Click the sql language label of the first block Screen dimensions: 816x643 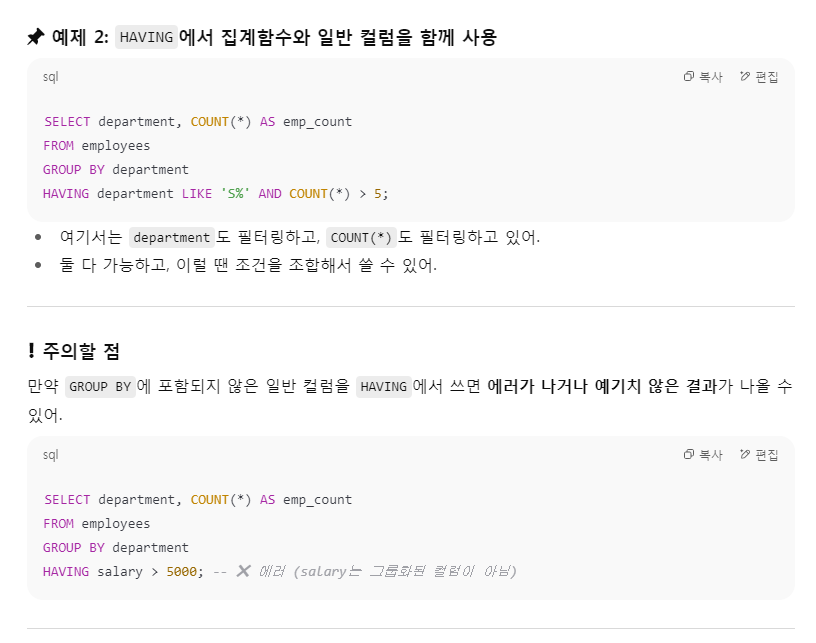coord(50,77)
